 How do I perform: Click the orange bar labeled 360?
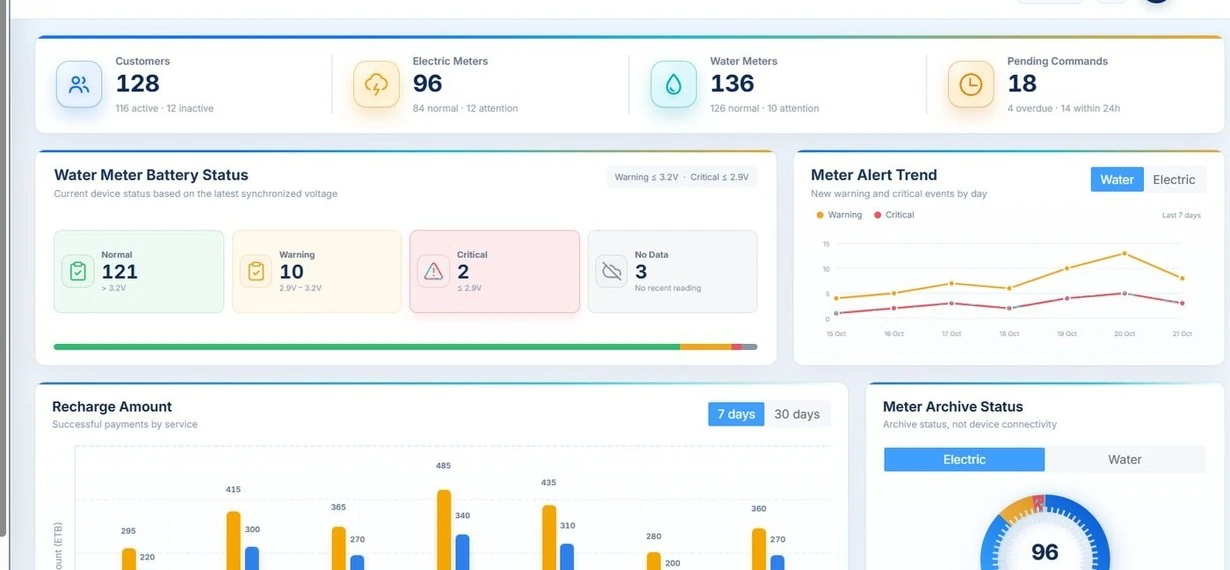759,549
